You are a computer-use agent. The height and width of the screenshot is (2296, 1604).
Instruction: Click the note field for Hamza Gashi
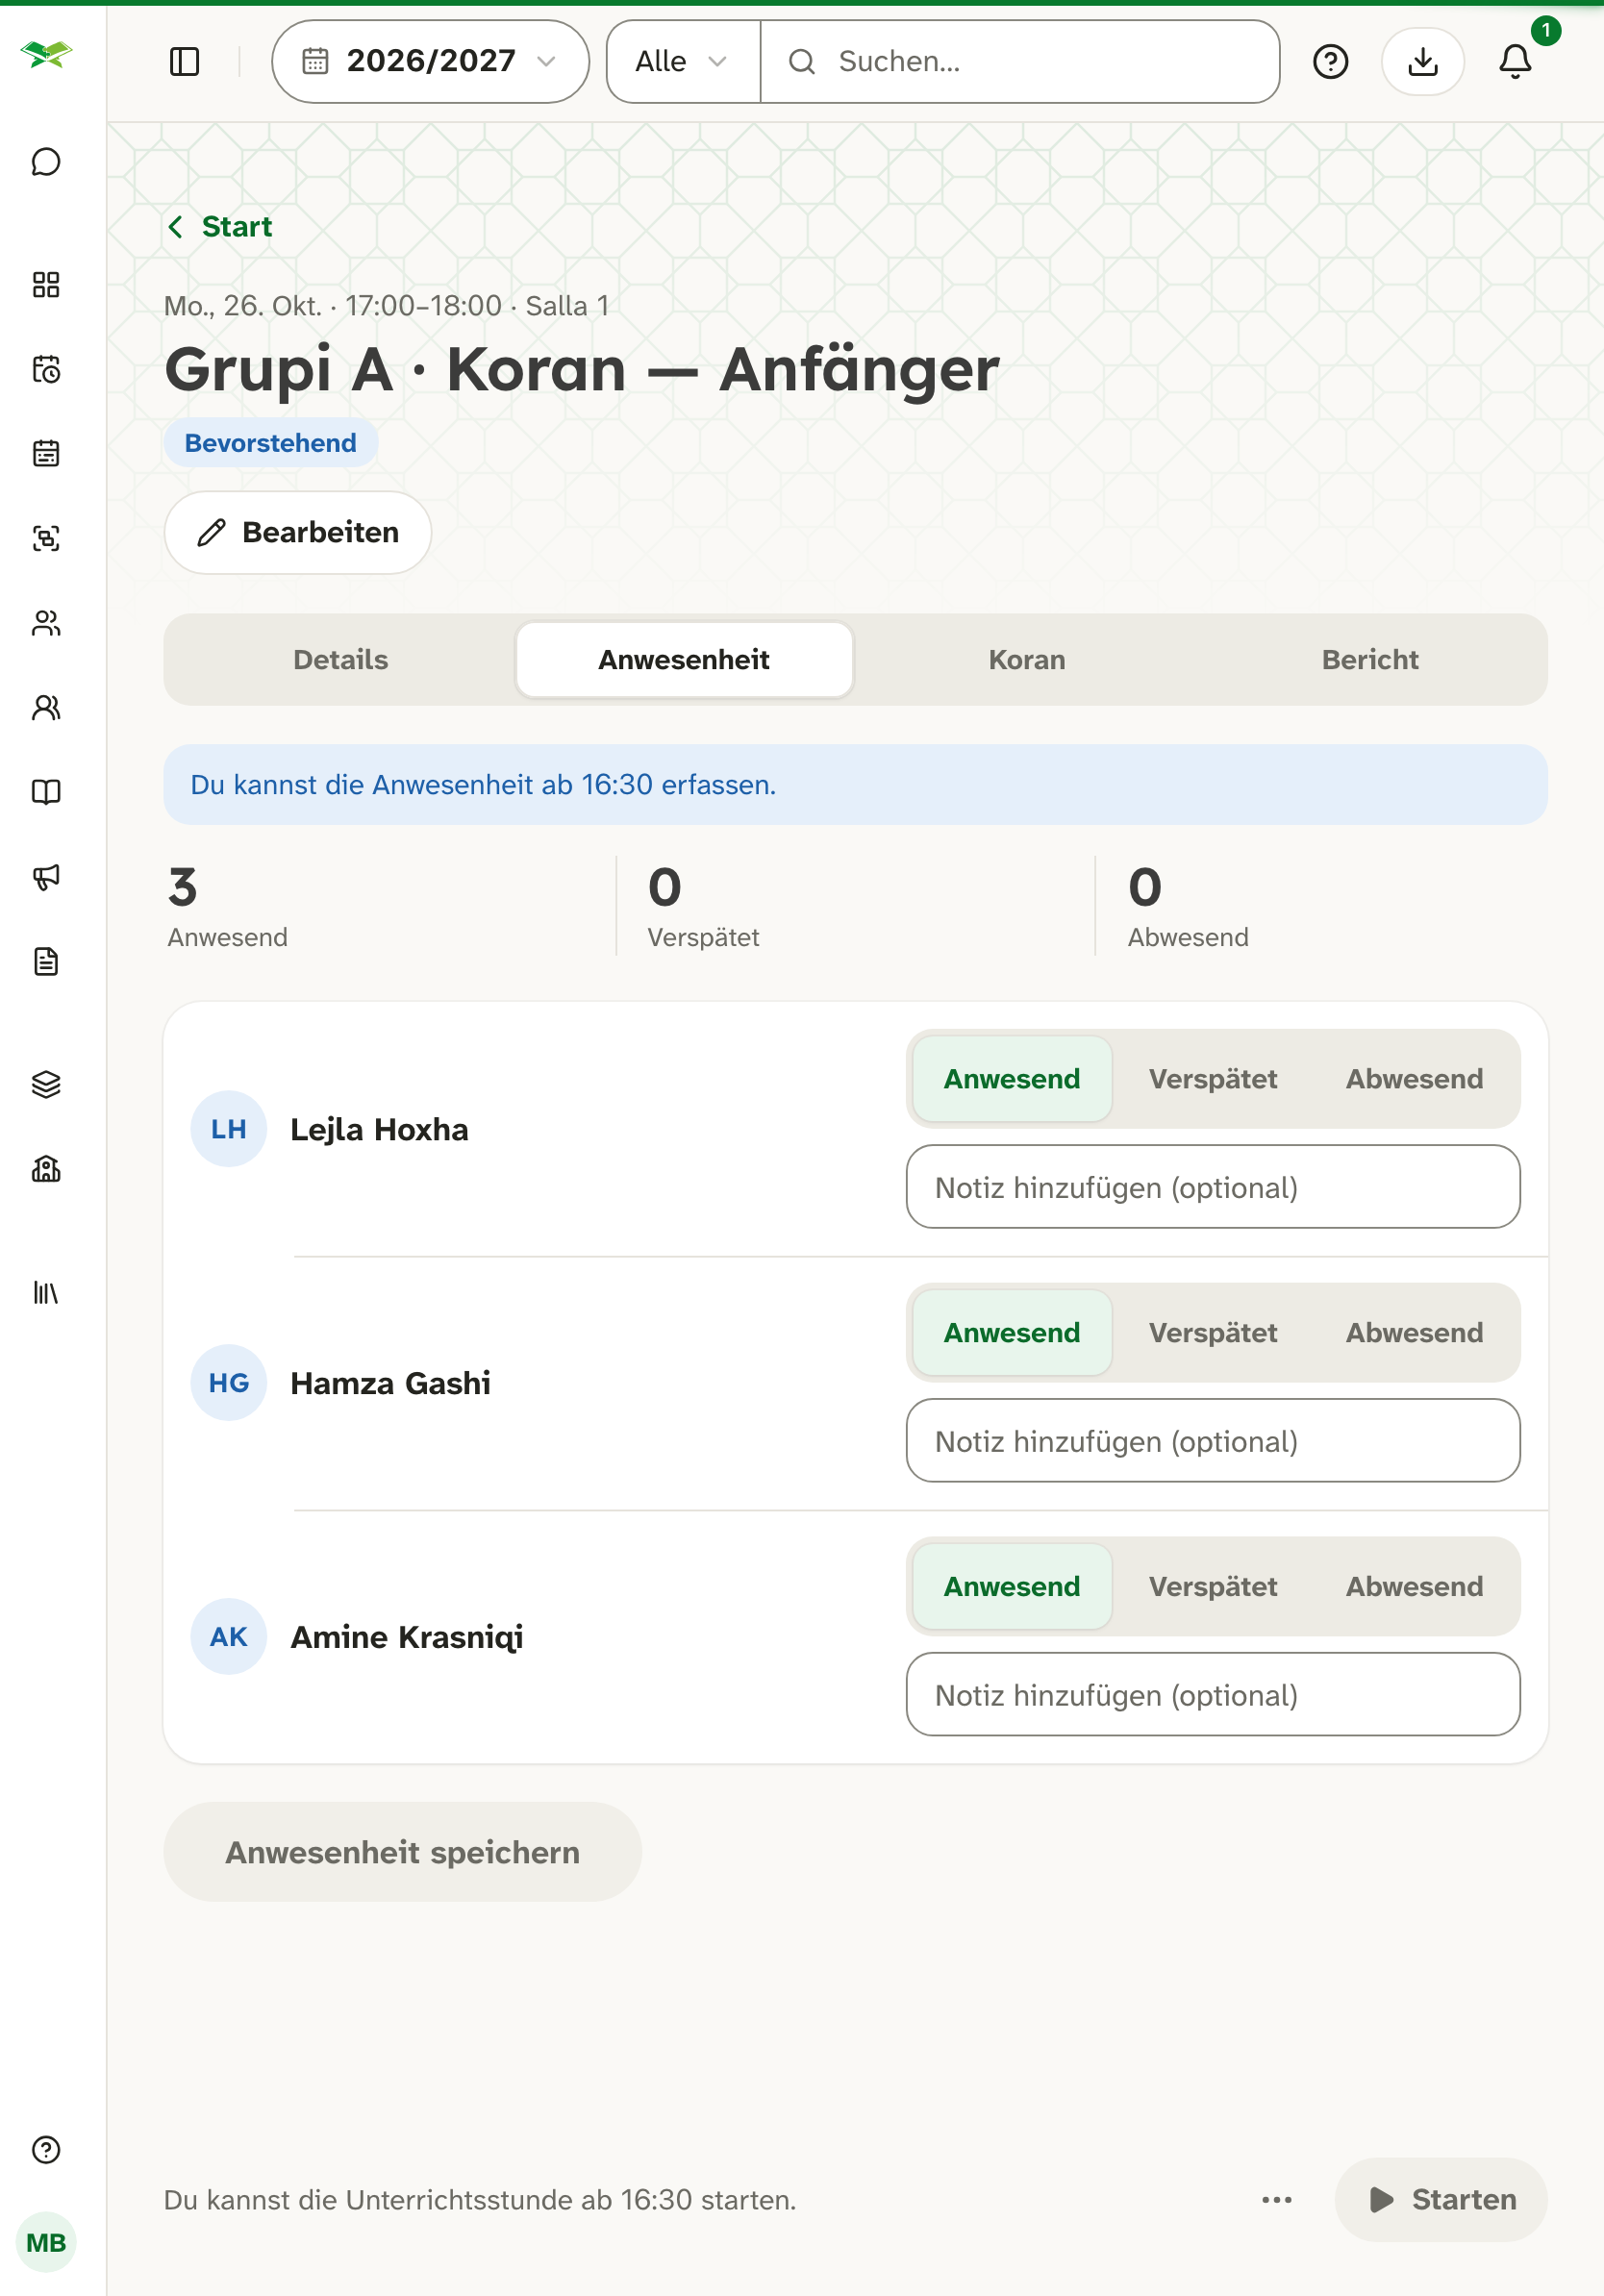pos(1213,1441)
